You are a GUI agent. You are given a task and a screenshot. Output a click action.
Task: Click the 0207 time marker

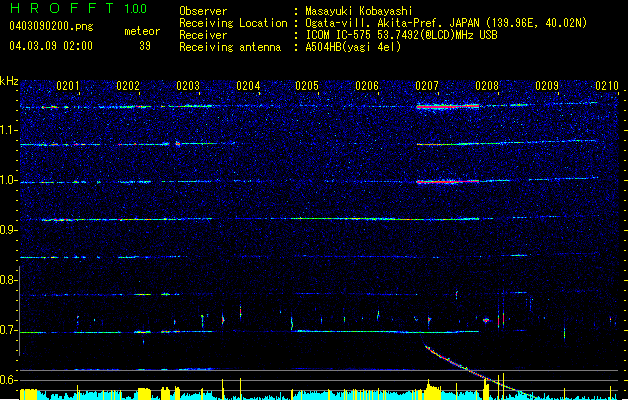click(x=427, y=86)
